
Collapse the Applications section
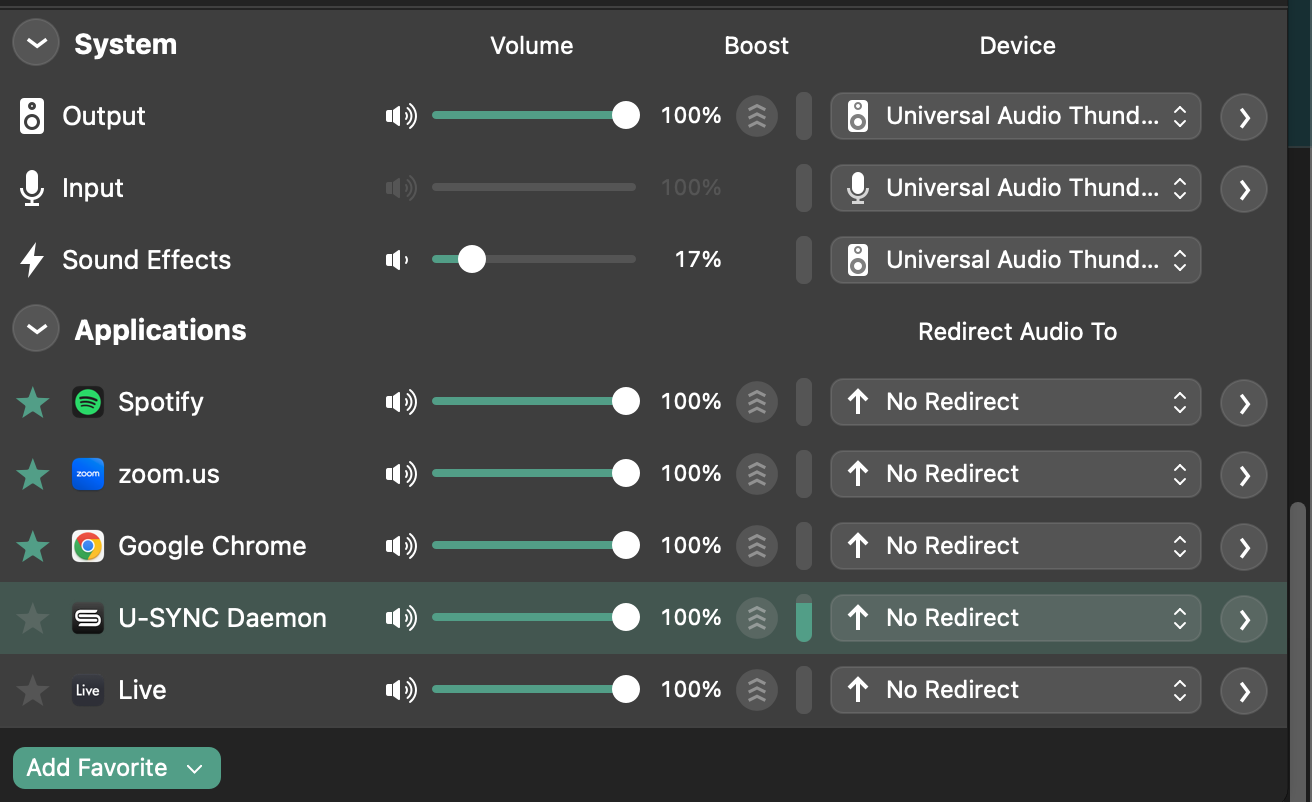[36, 330]
